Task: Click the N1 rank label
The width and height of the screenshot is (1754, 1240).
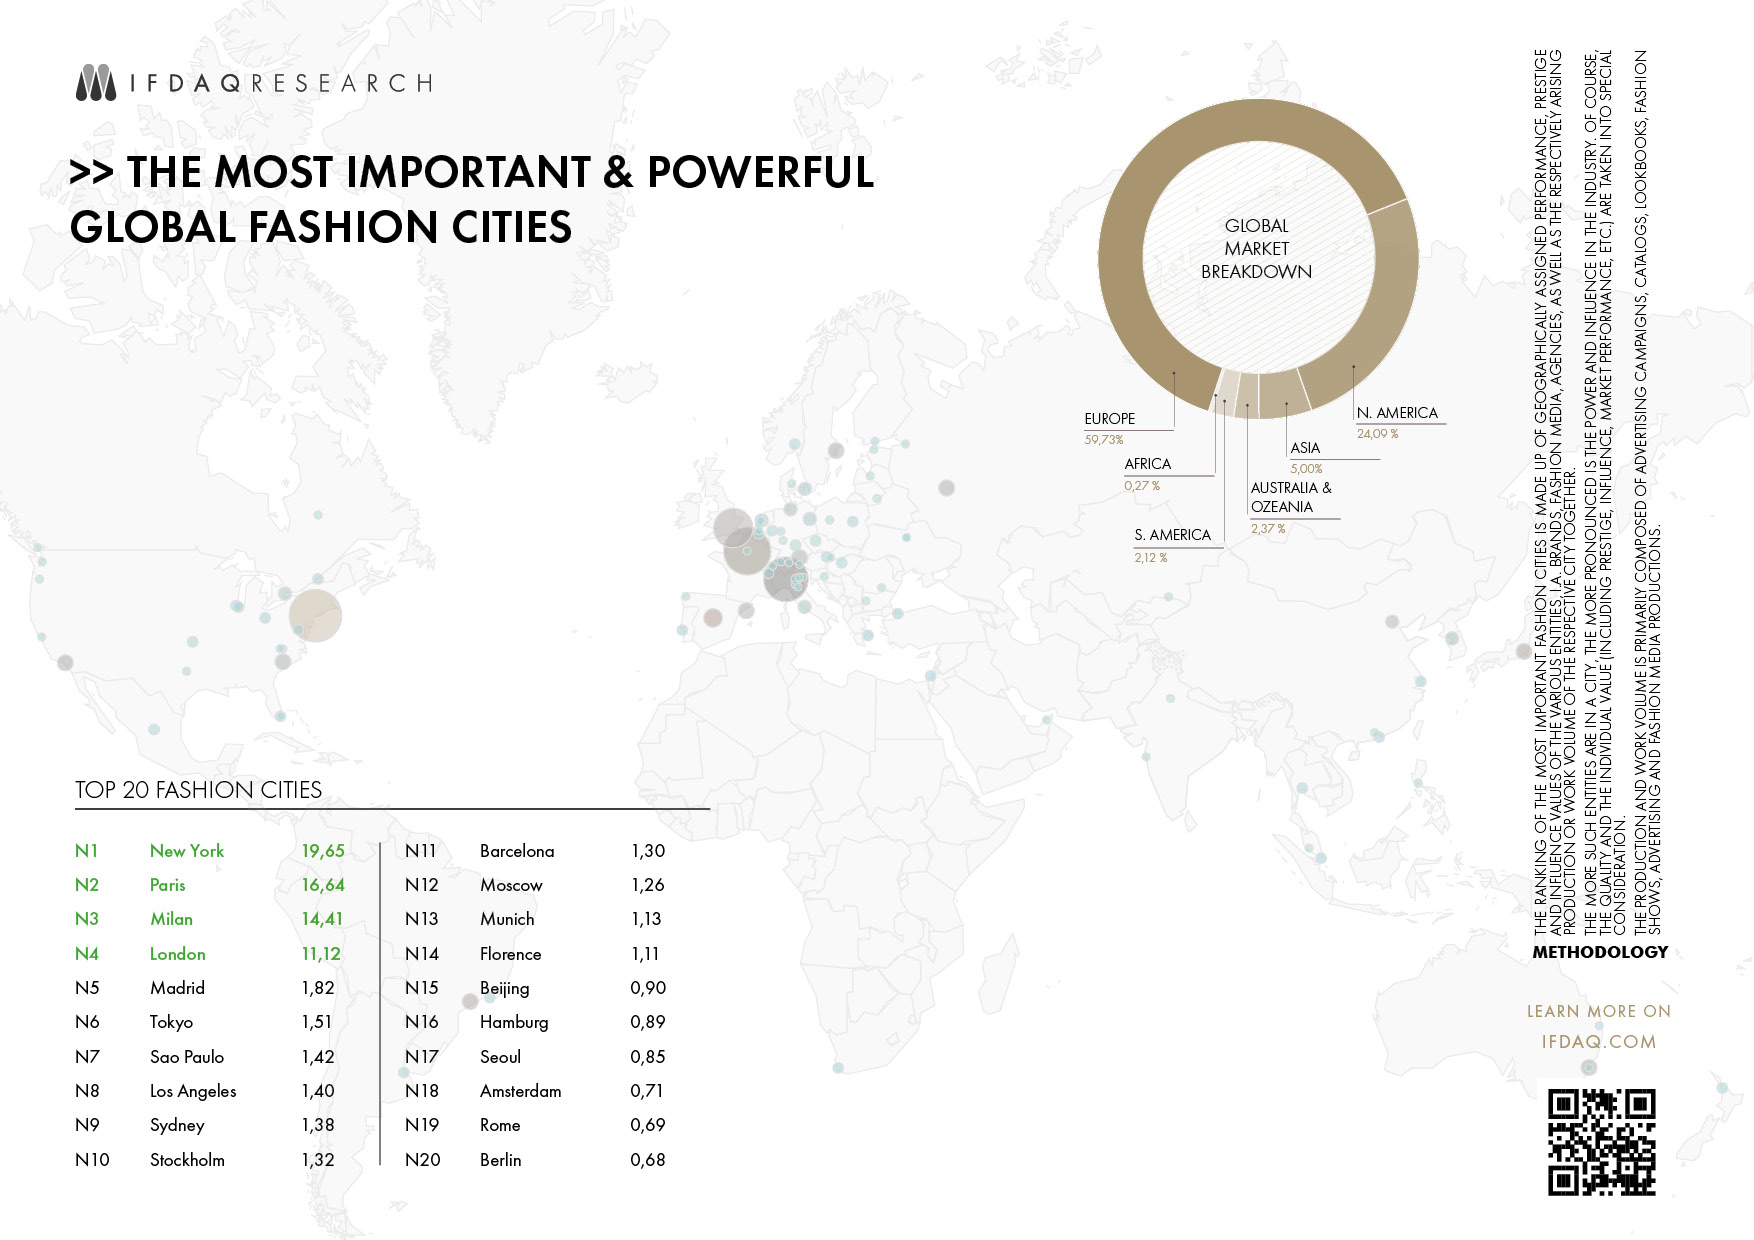Action: [x=86, y=851]
